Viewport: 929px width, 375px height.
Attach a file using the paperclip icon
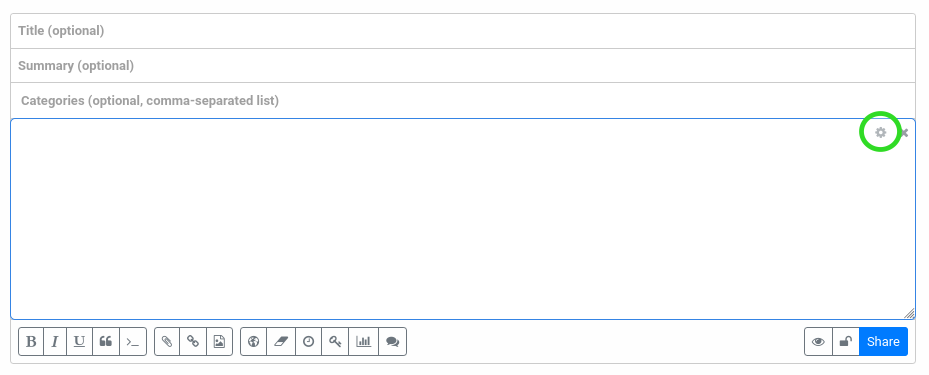click(167, 341)
